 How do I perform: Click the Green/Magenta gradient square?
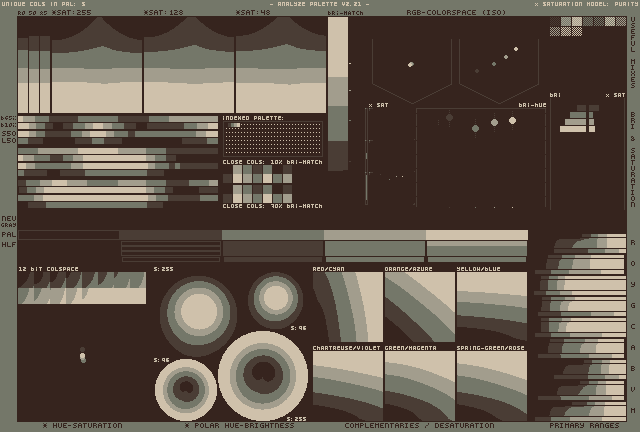pos(420,386)
